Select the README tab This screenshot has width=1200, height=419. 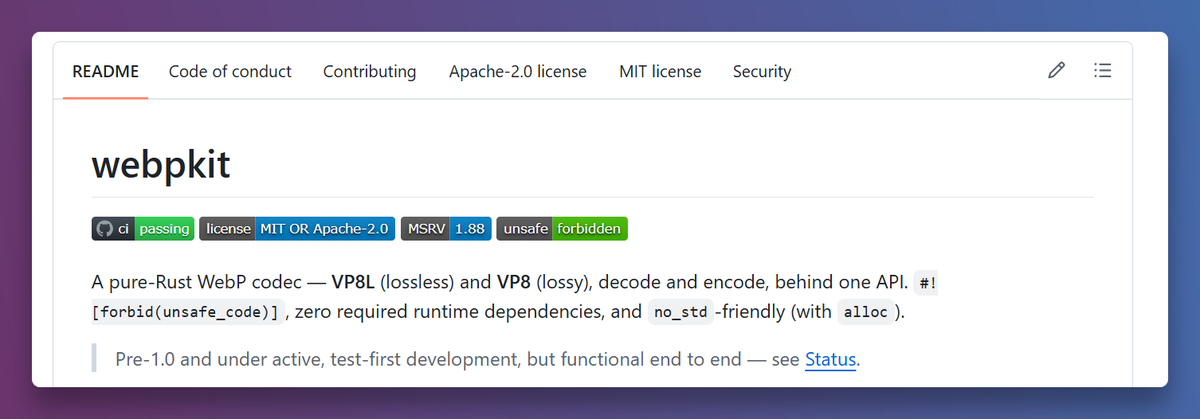click(x=106, y=71)
